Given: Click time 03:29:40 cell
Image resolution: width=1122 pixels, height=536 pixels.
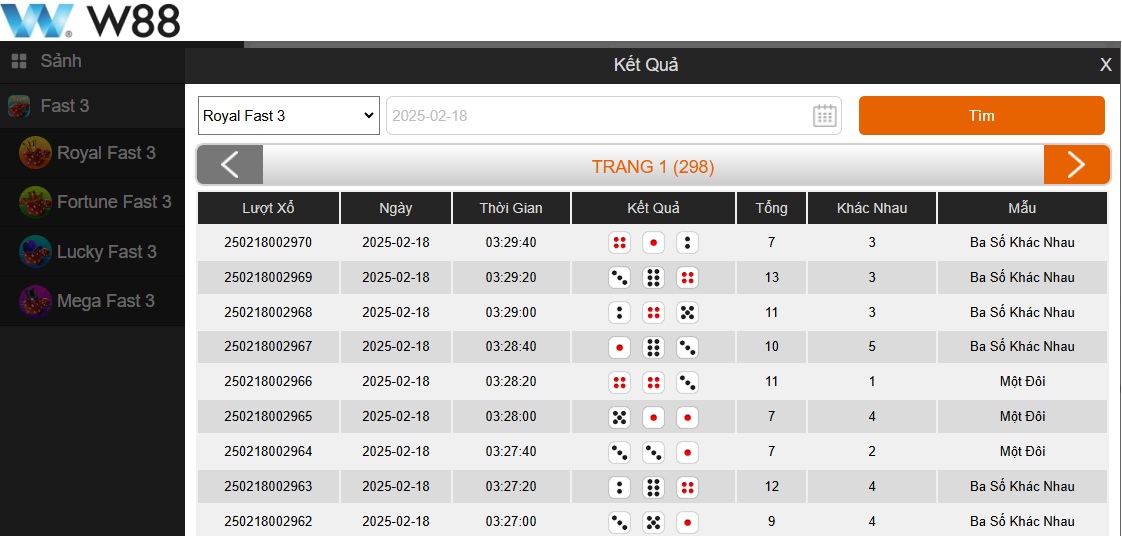Looking at the screenshot, I should [x=511, y=243].
